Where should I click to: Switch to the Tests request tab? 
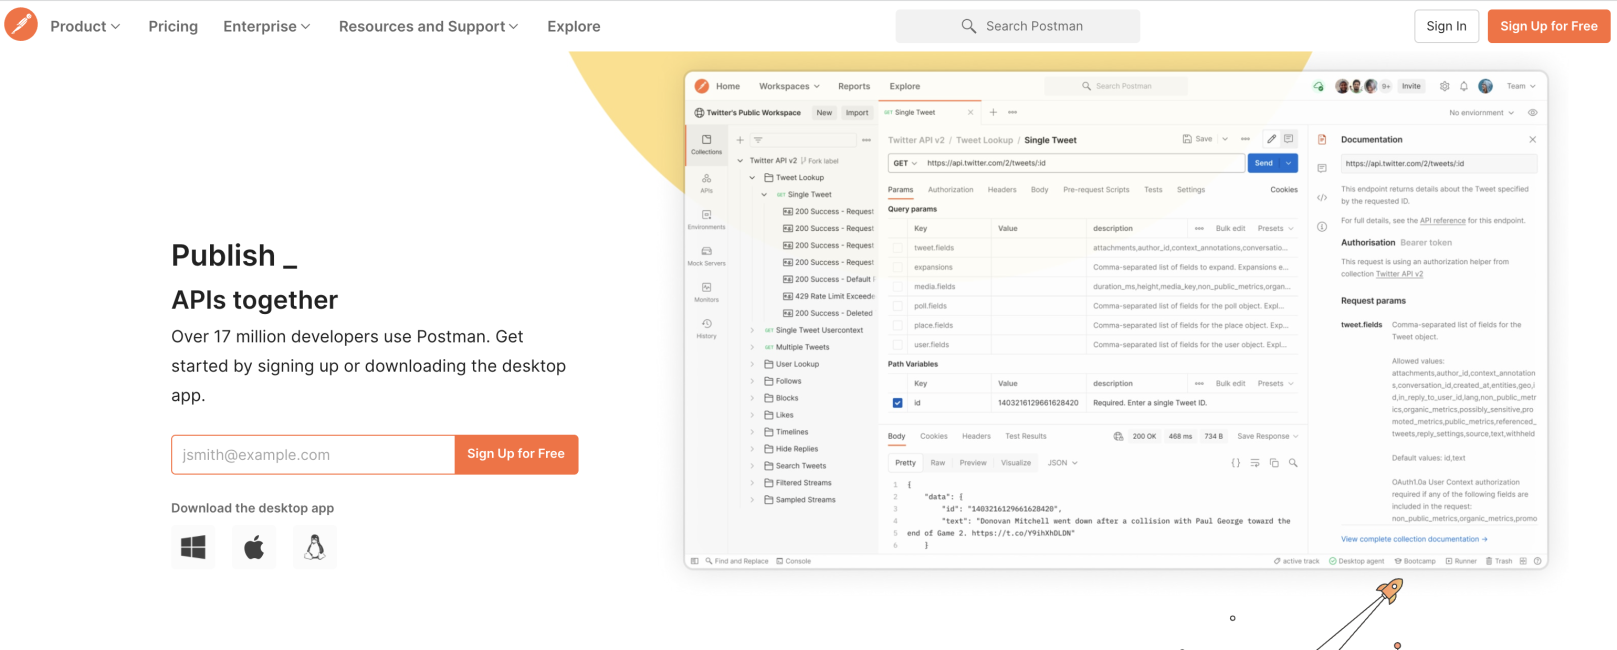tap(1153, 189)
